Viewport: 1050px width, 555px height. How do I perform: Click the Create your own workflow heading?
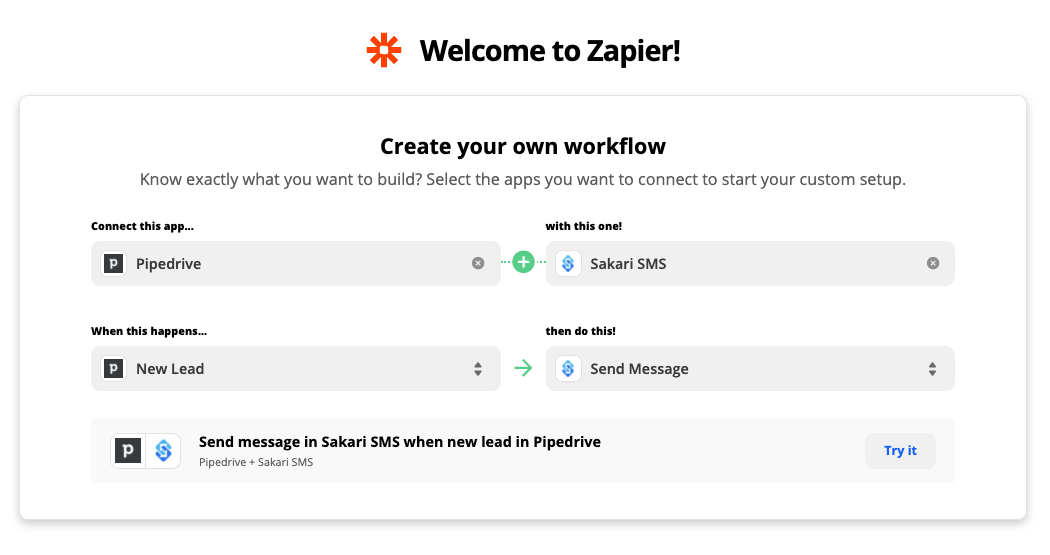click(523, 146)
